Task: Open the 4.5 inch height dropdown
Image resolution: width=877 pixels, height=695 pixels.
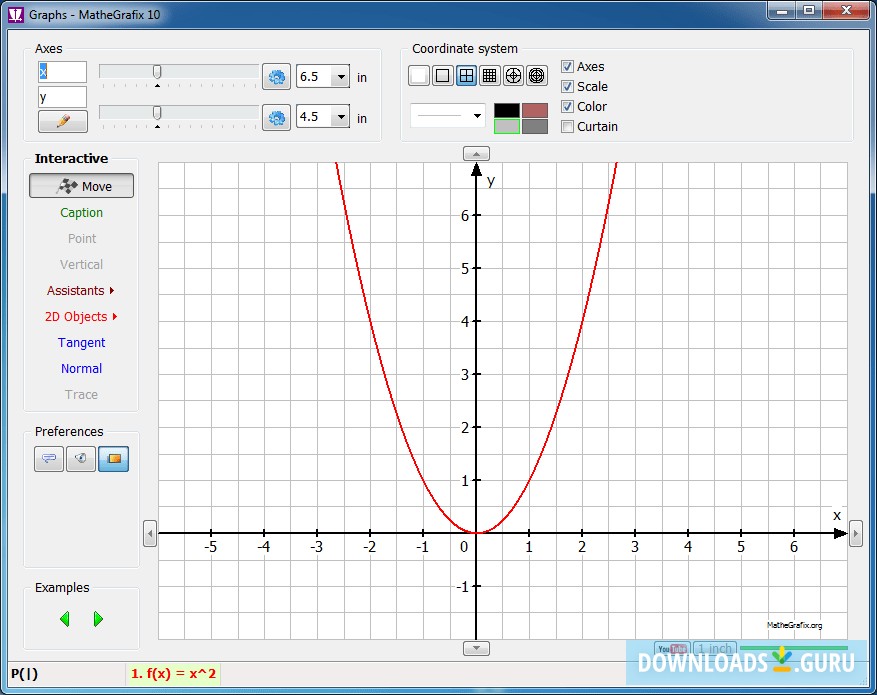Action: [x=341, y=117]
